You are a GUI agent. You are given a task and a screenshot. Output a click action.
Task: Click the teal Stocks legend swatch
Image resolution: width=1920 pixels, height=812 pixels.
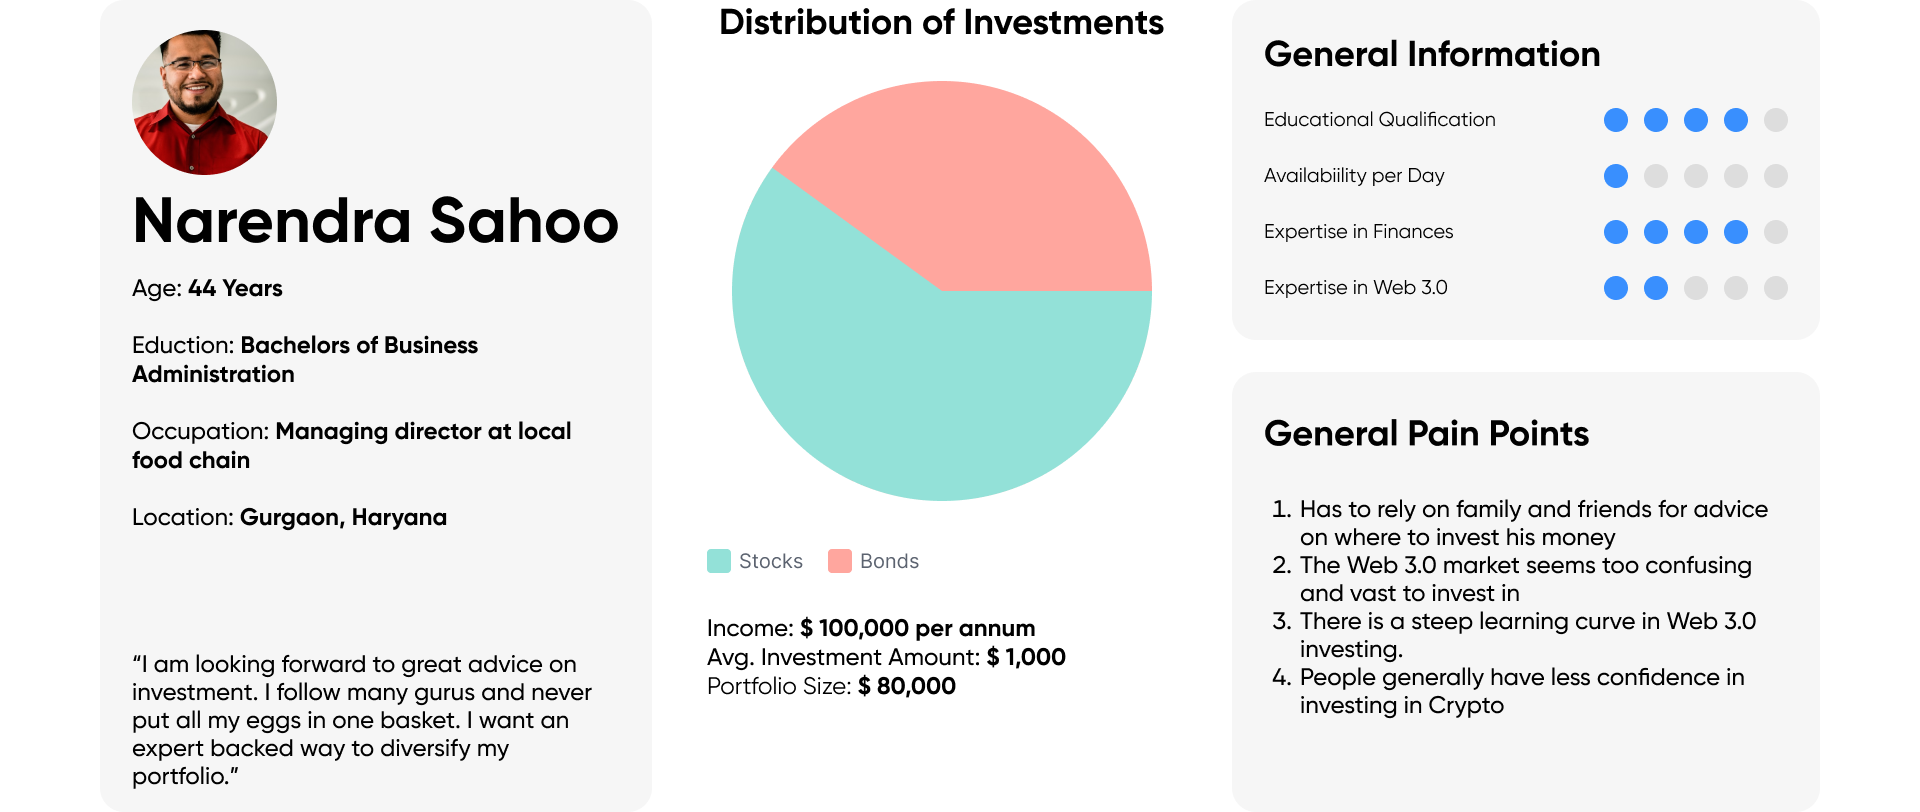pyautogui.click(x=719, y=561)
